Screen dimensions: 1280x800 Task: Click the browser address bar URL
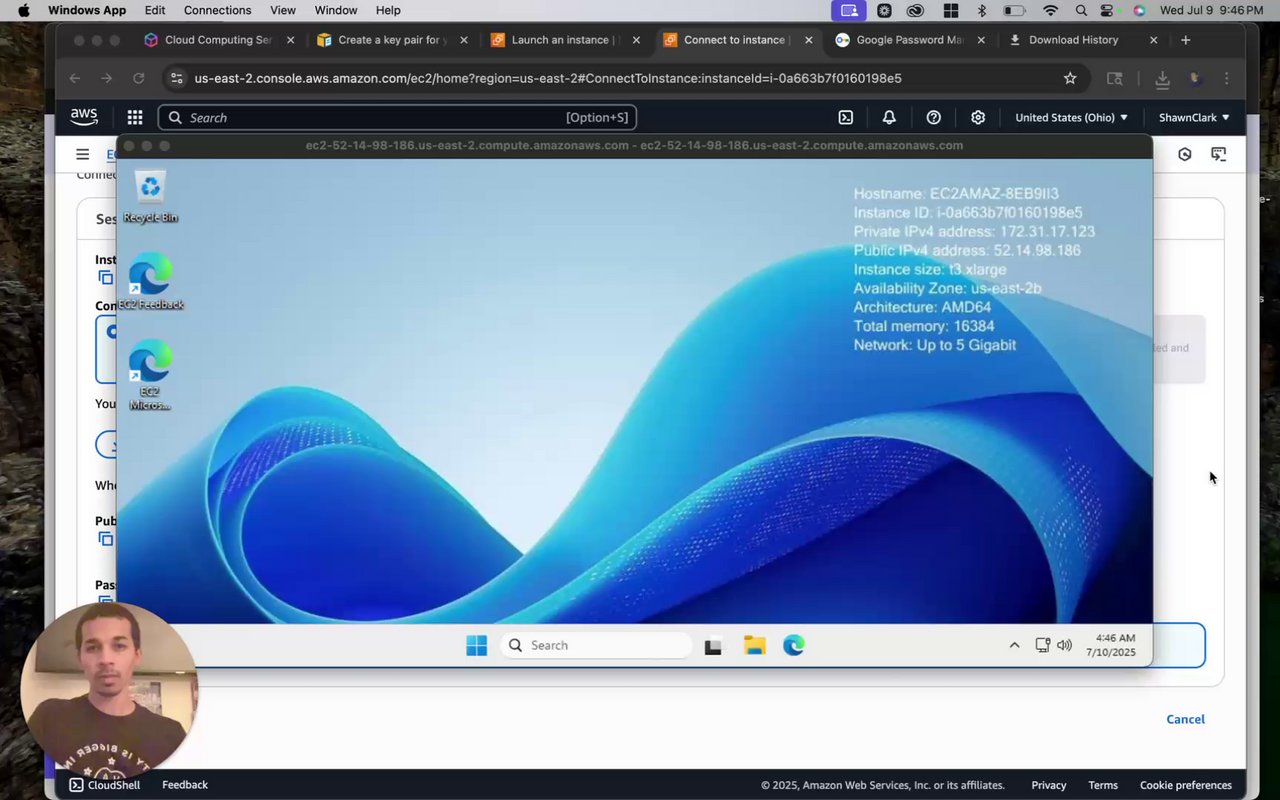(x=548, y=78)
